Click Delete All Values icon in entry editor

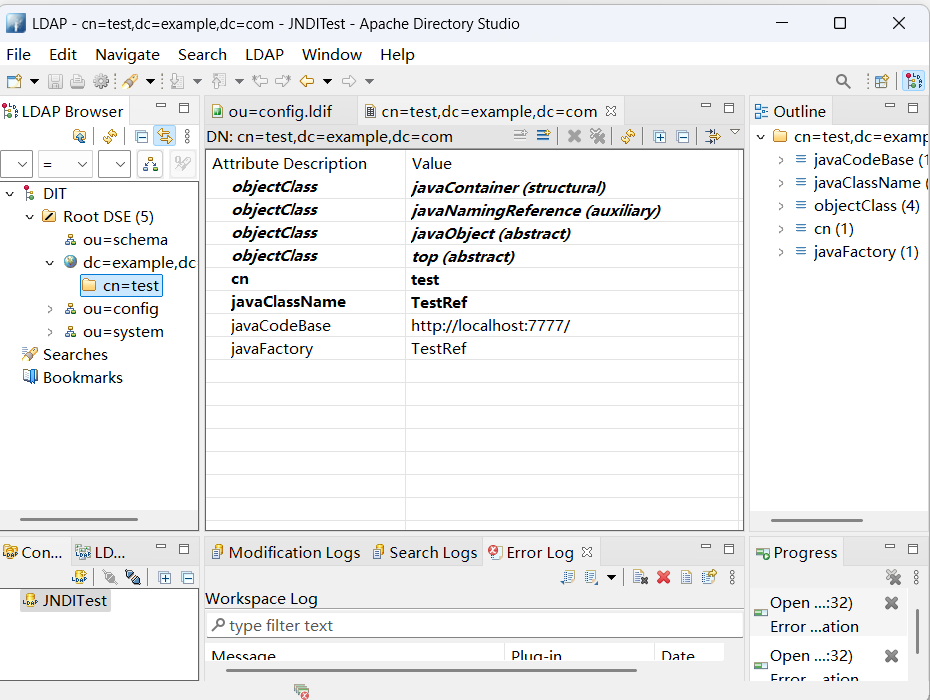tap(597, 136)
